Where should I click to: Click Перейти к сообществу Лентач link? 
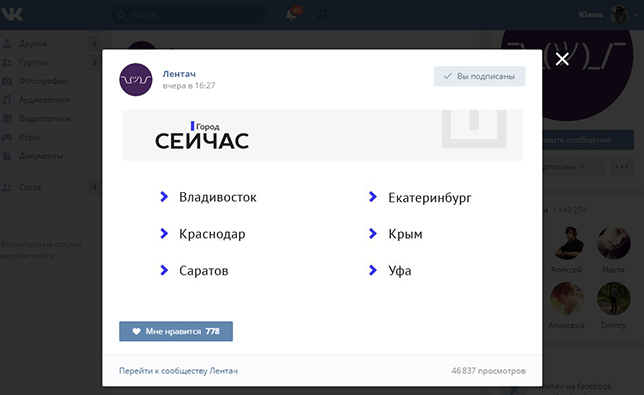click(178, 371)
